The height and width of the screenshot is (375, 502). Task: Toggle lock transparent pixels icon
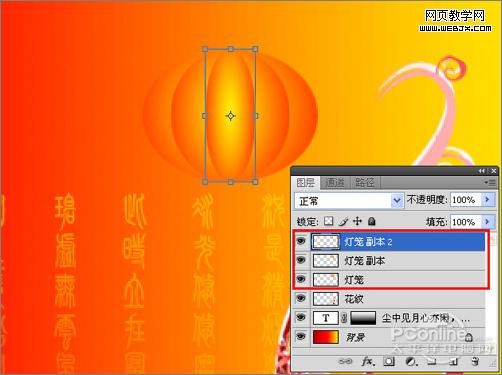pyautogui.click(x=329, y=221)
